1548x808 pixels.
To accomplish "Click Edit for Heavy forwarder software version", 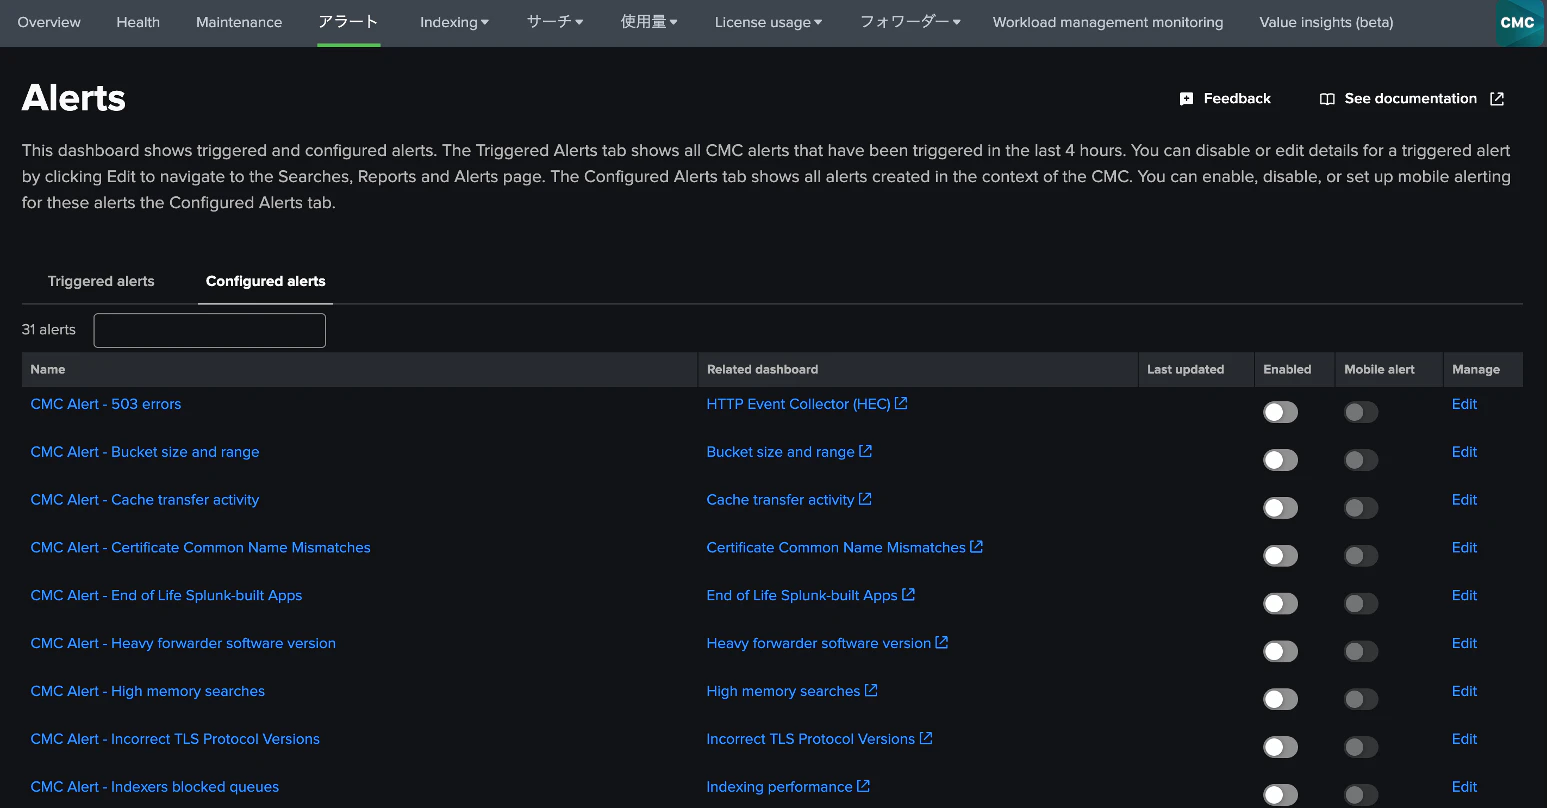I will (x=1464, y=643).
